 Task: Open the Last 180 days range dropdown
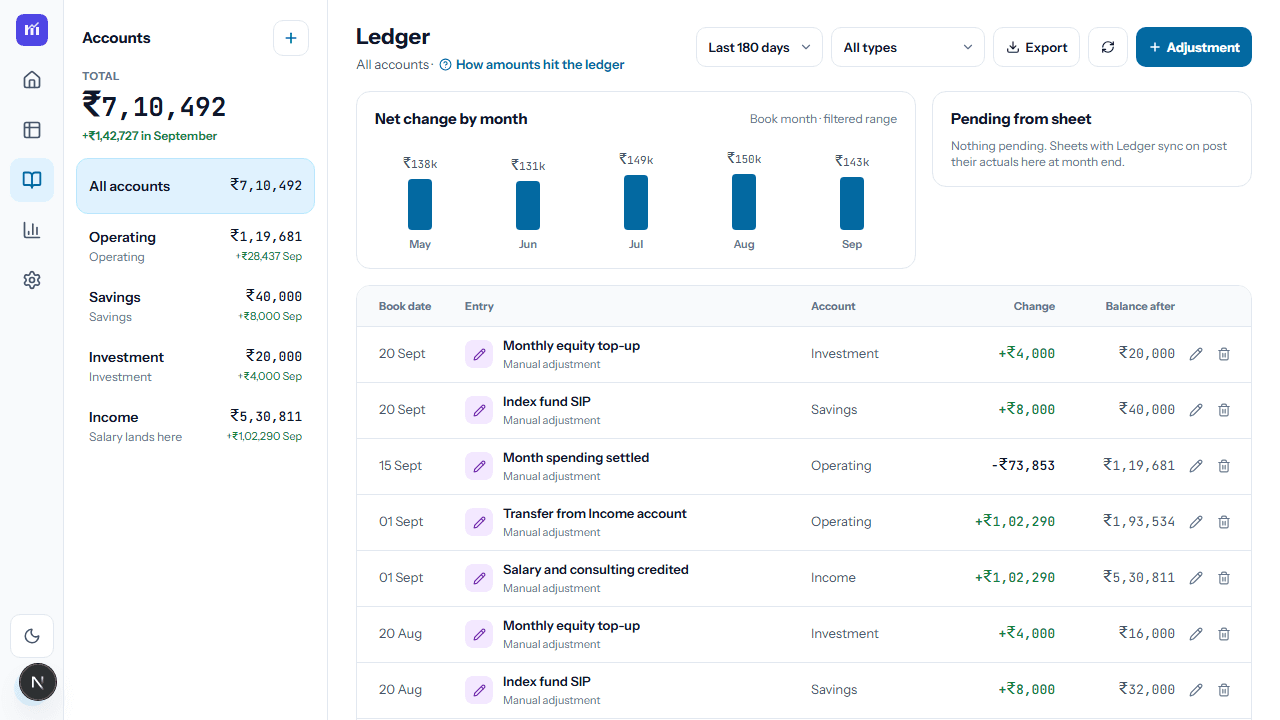759,47
